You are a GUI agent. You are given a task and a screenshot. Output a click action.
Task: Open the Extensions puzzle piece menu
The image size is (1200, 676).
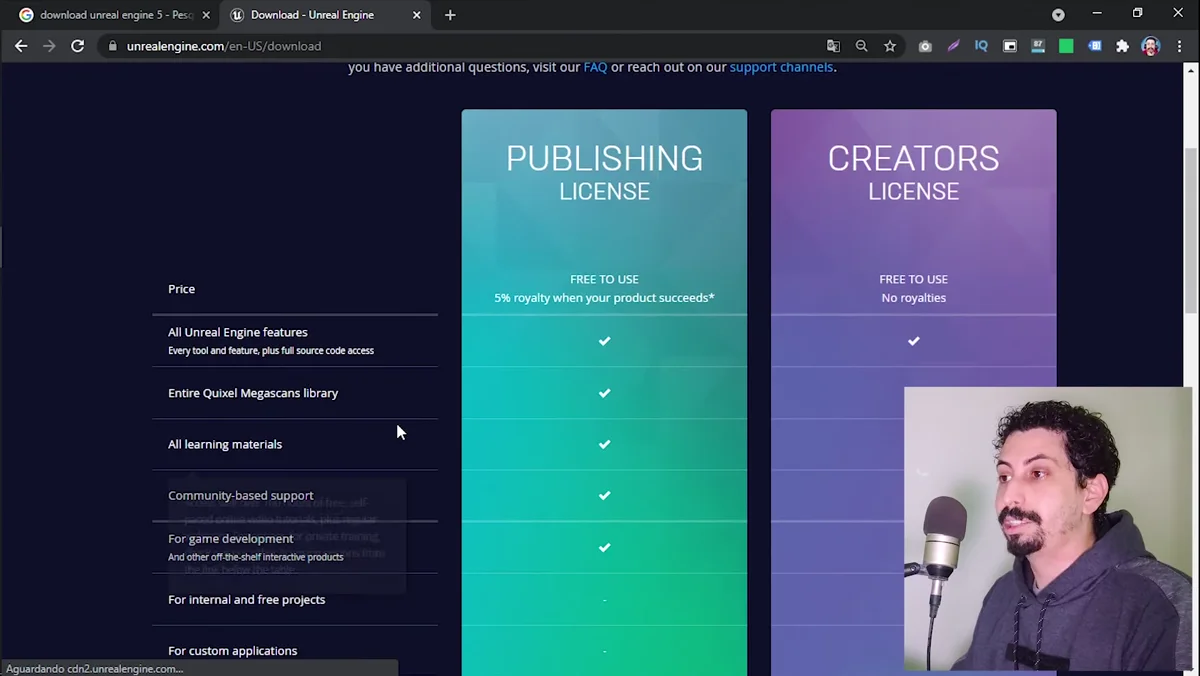pos(1122,46)
